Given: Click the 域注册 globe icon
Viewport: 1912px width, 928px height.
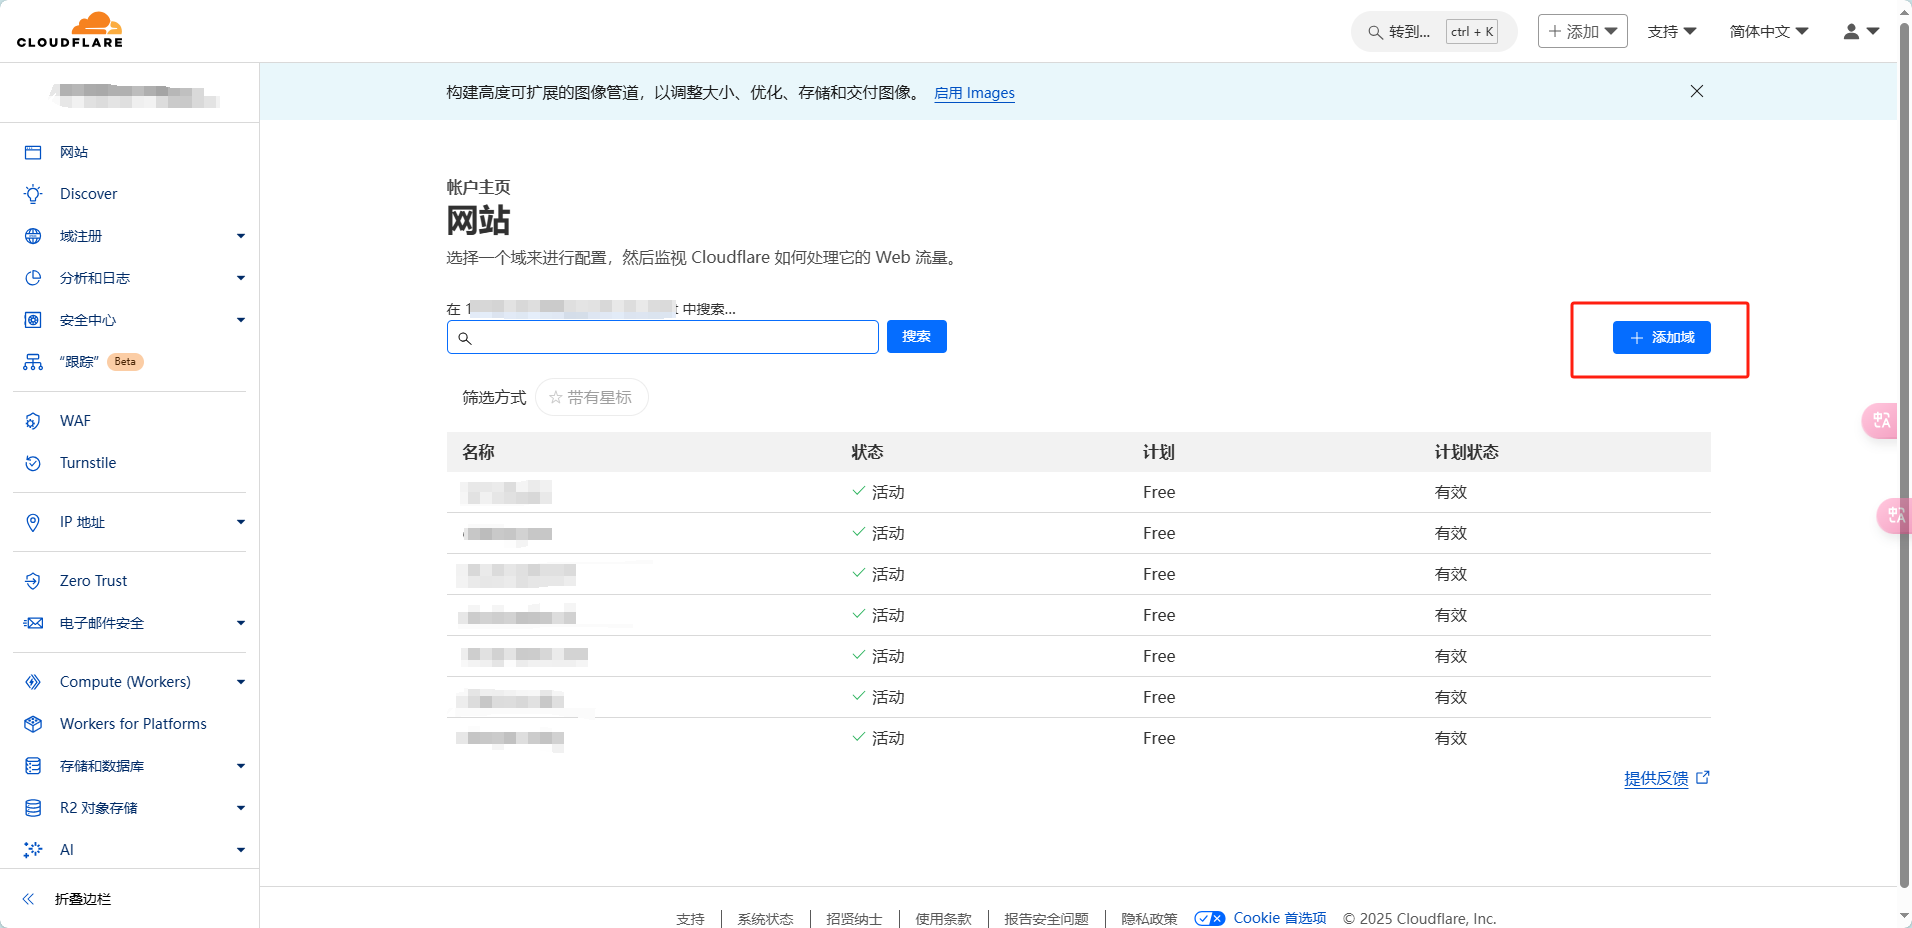Looking at the screenshot, I should [x=33, y=236].
